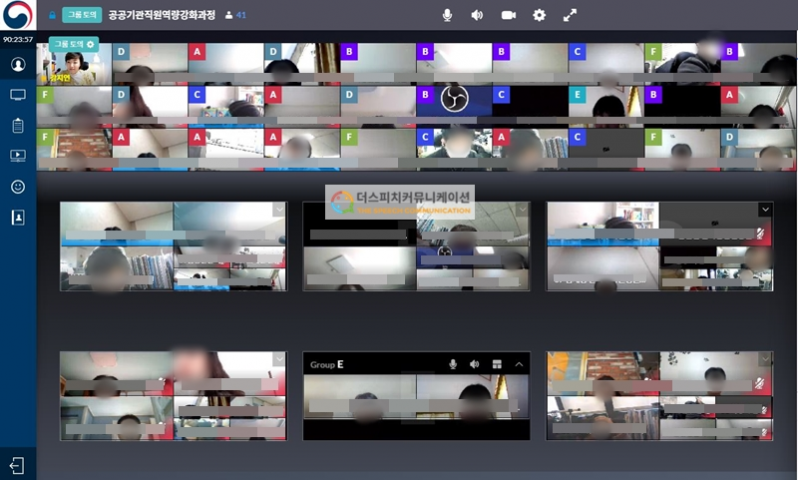
Task: Open the monitor screen icon in sidebar
Action: (18, 95)
